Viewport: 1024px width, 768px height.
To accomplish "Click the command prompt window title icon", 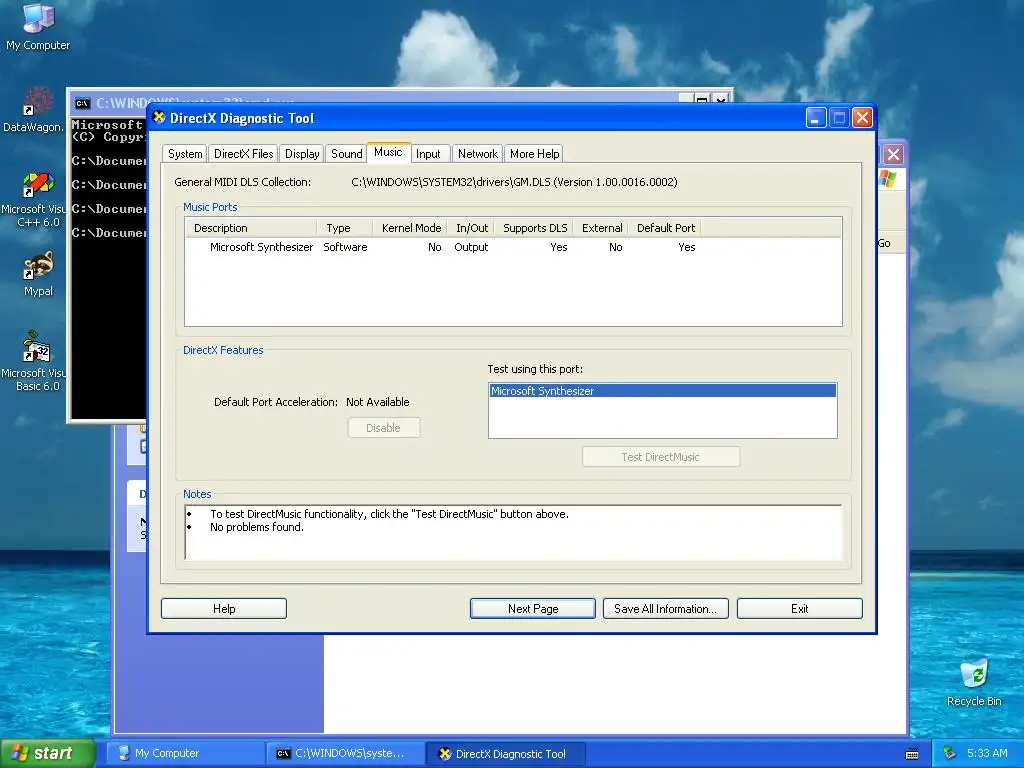I will pos(82,103).
